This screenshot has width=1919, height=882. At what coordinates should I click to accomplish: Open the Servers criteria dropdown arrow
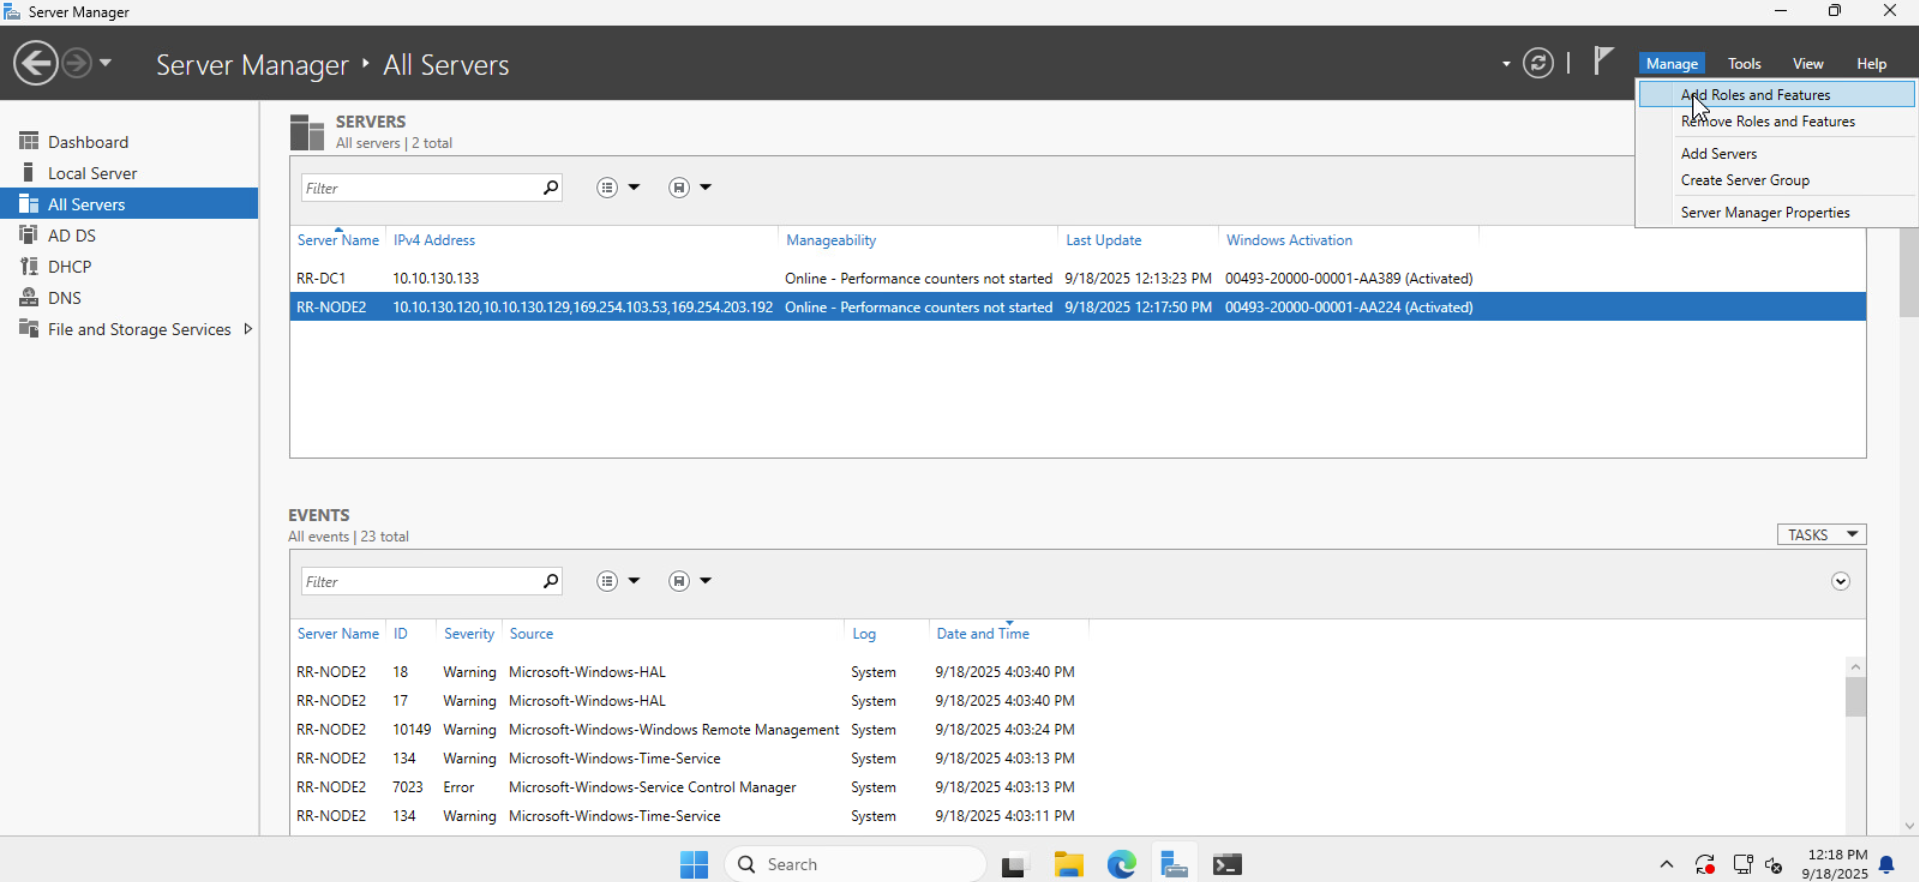[634, 187]
